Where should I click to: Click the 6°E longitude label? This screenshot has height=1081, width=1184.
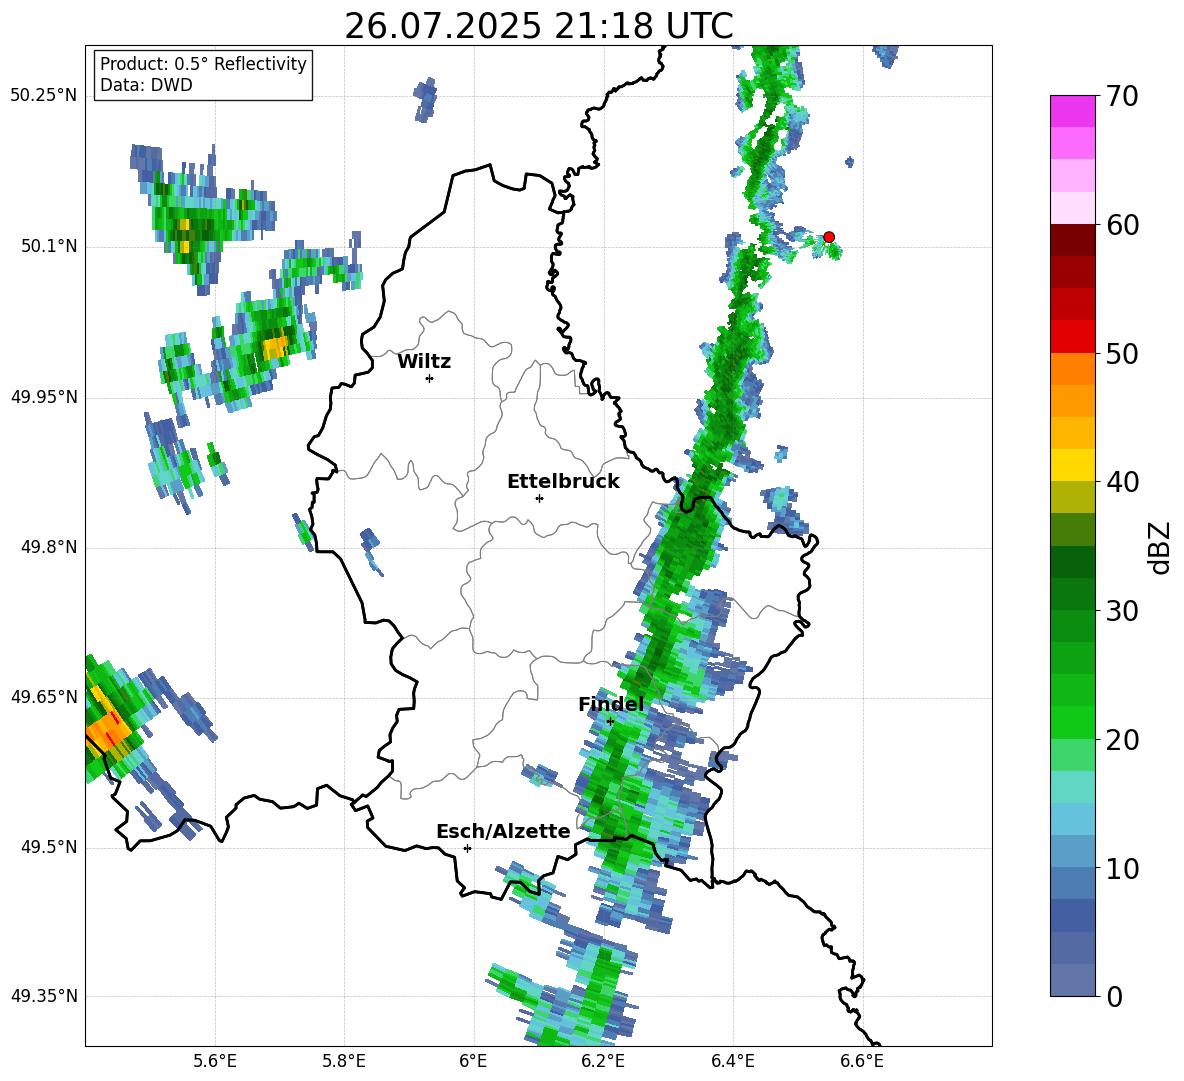click(473, 1061)
